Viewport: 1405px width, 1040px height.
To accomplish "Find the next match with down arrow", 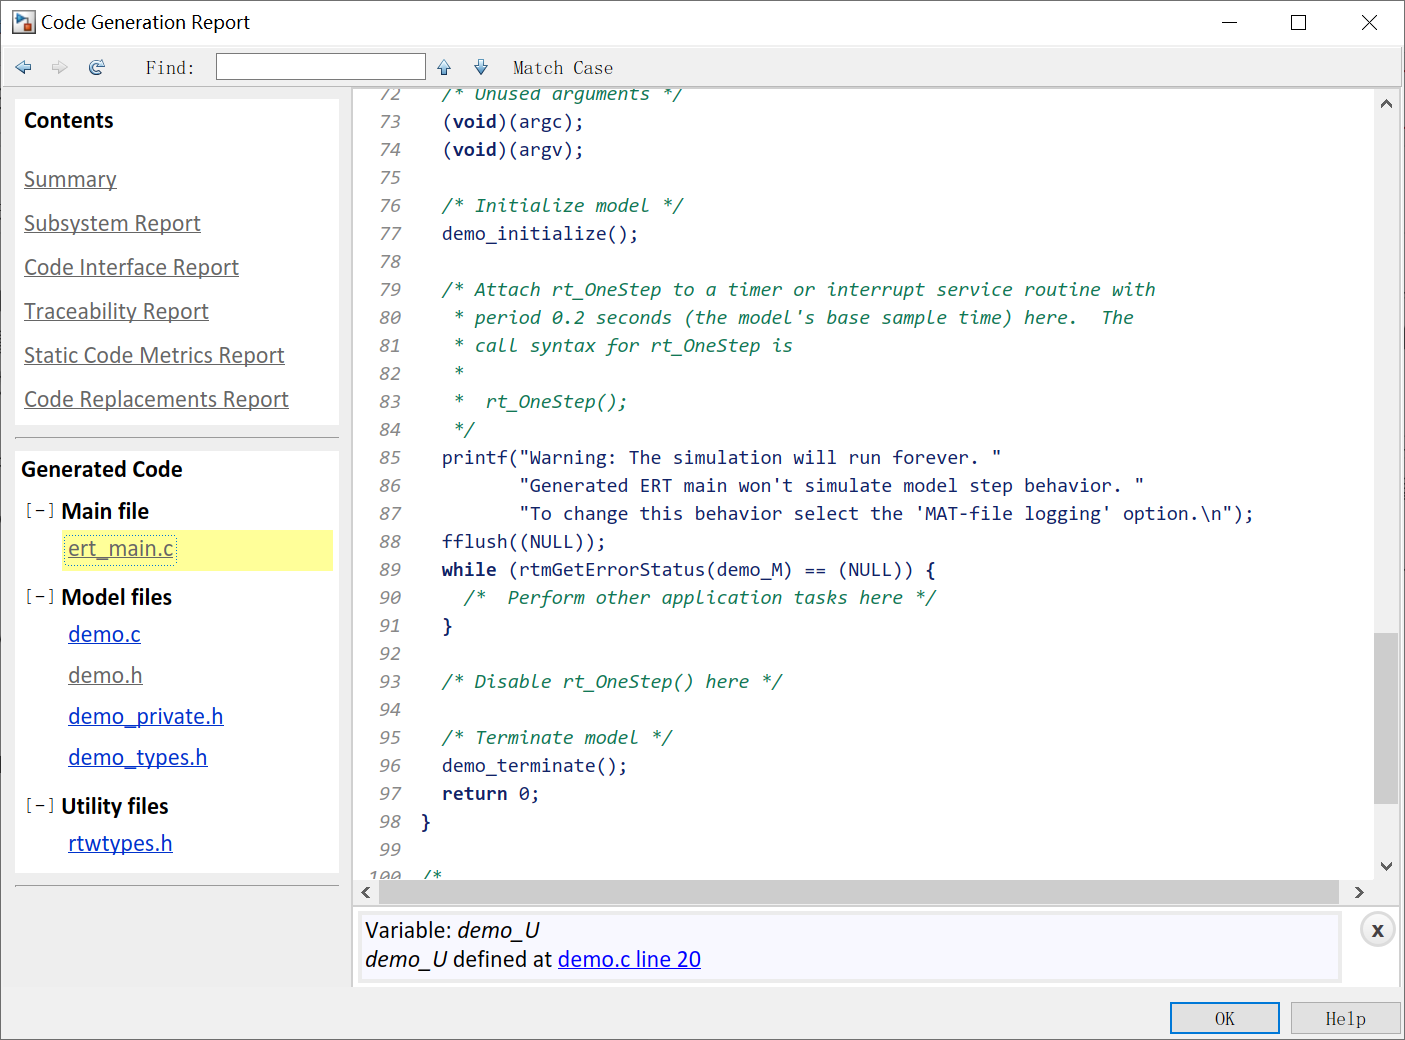I will (x=481, y=67).
